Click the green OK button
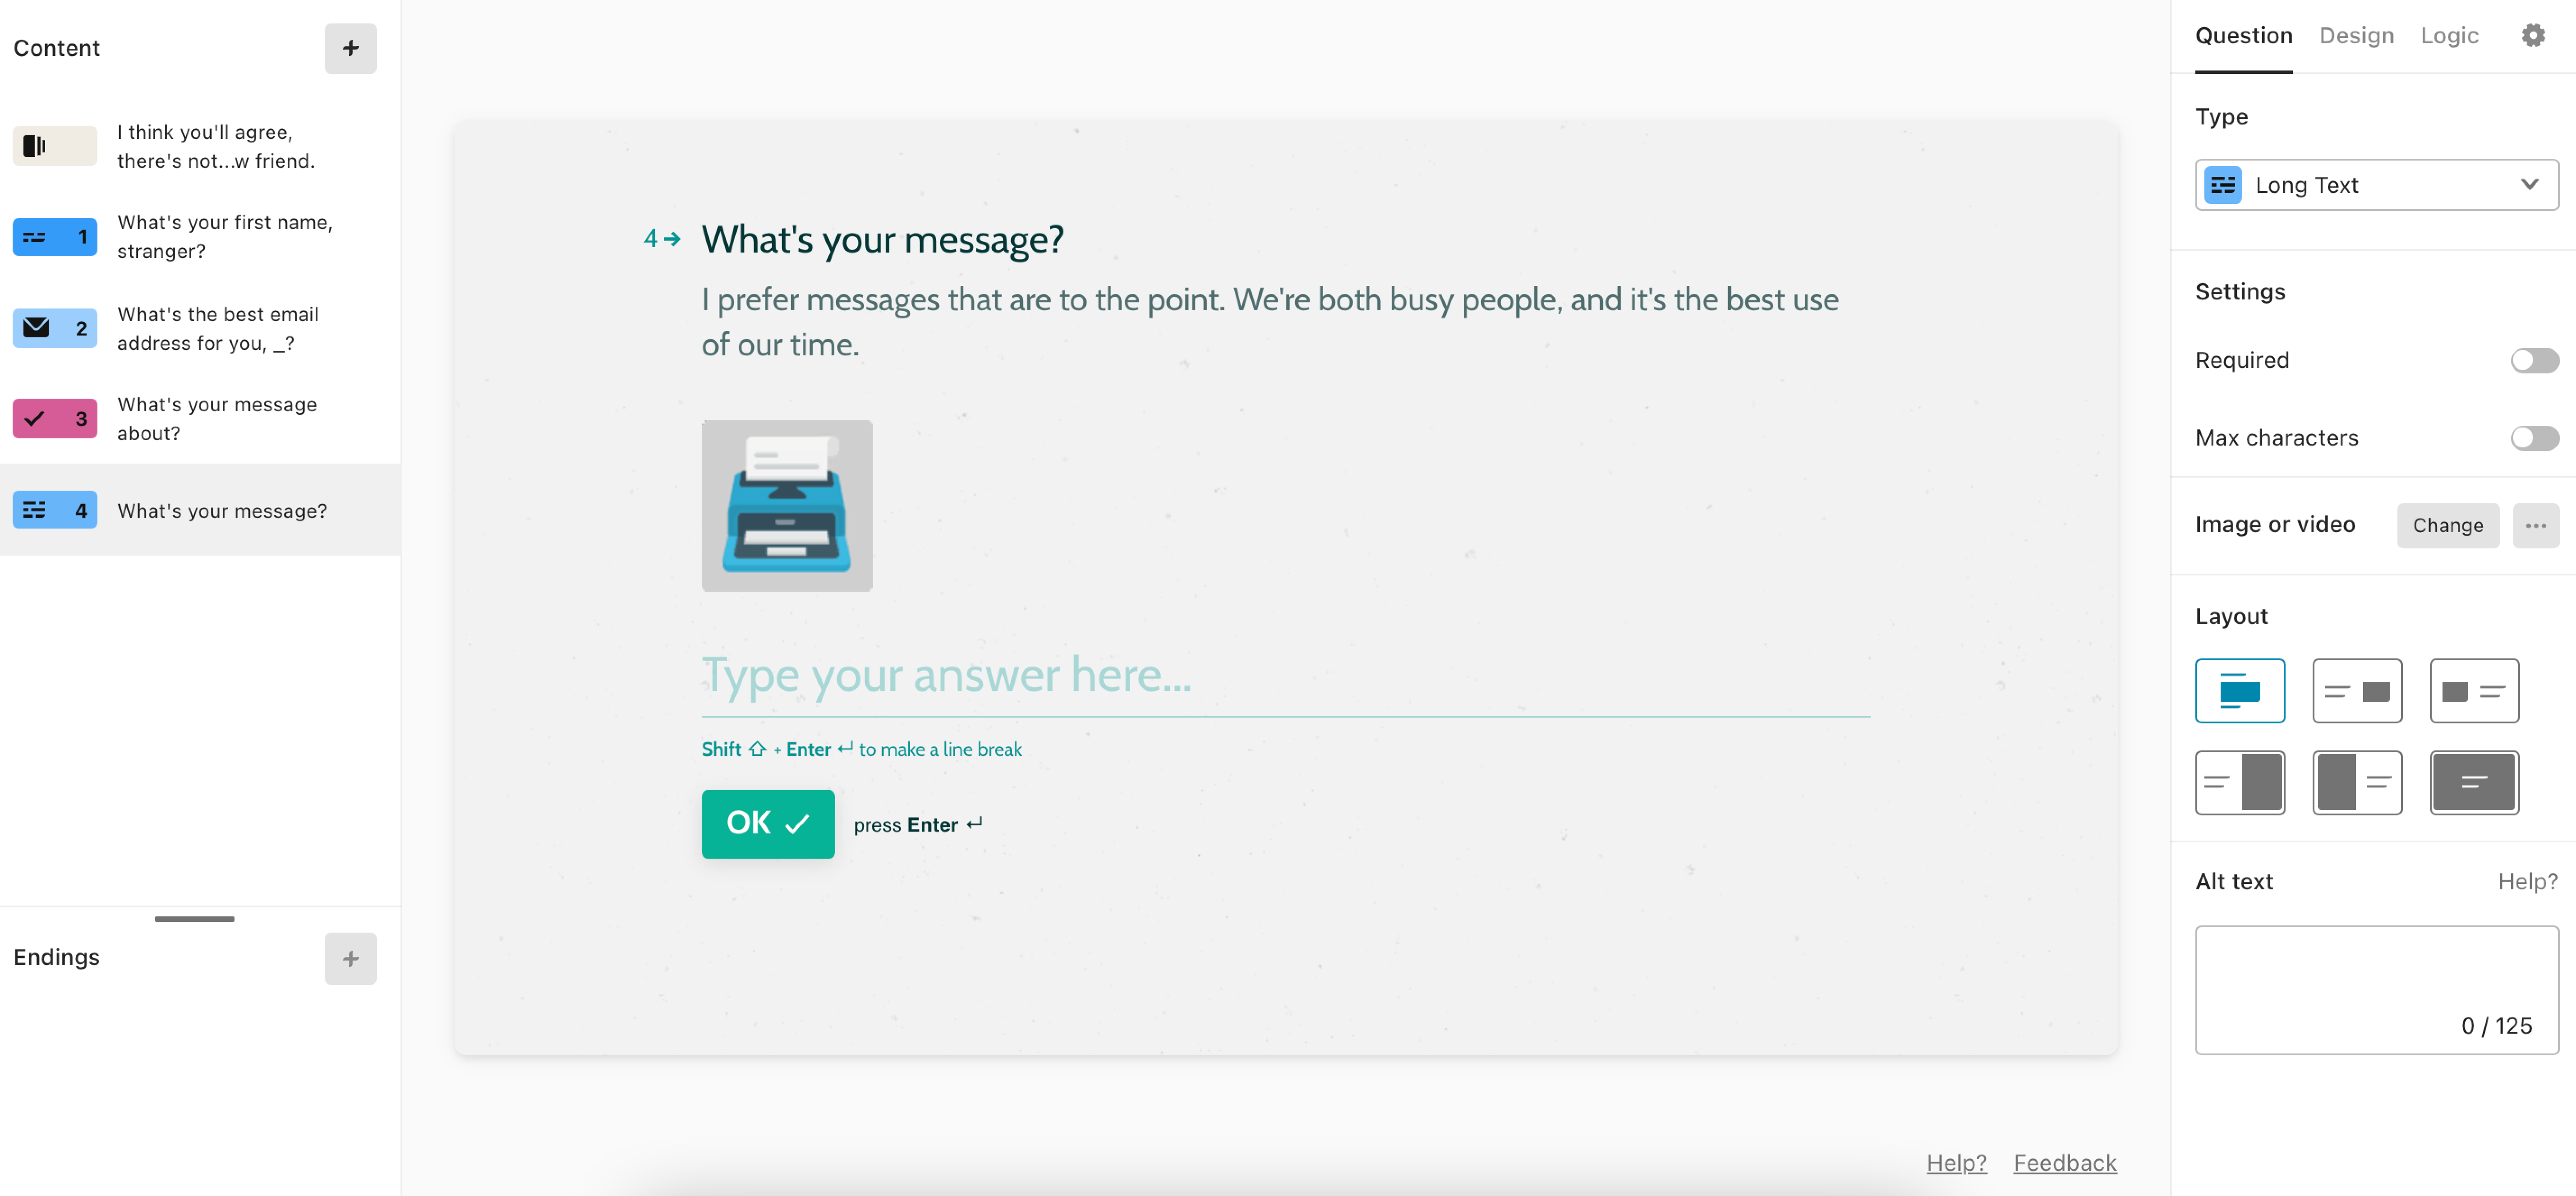This screenshot has height=1196, width=2576. tap(767, 823)
